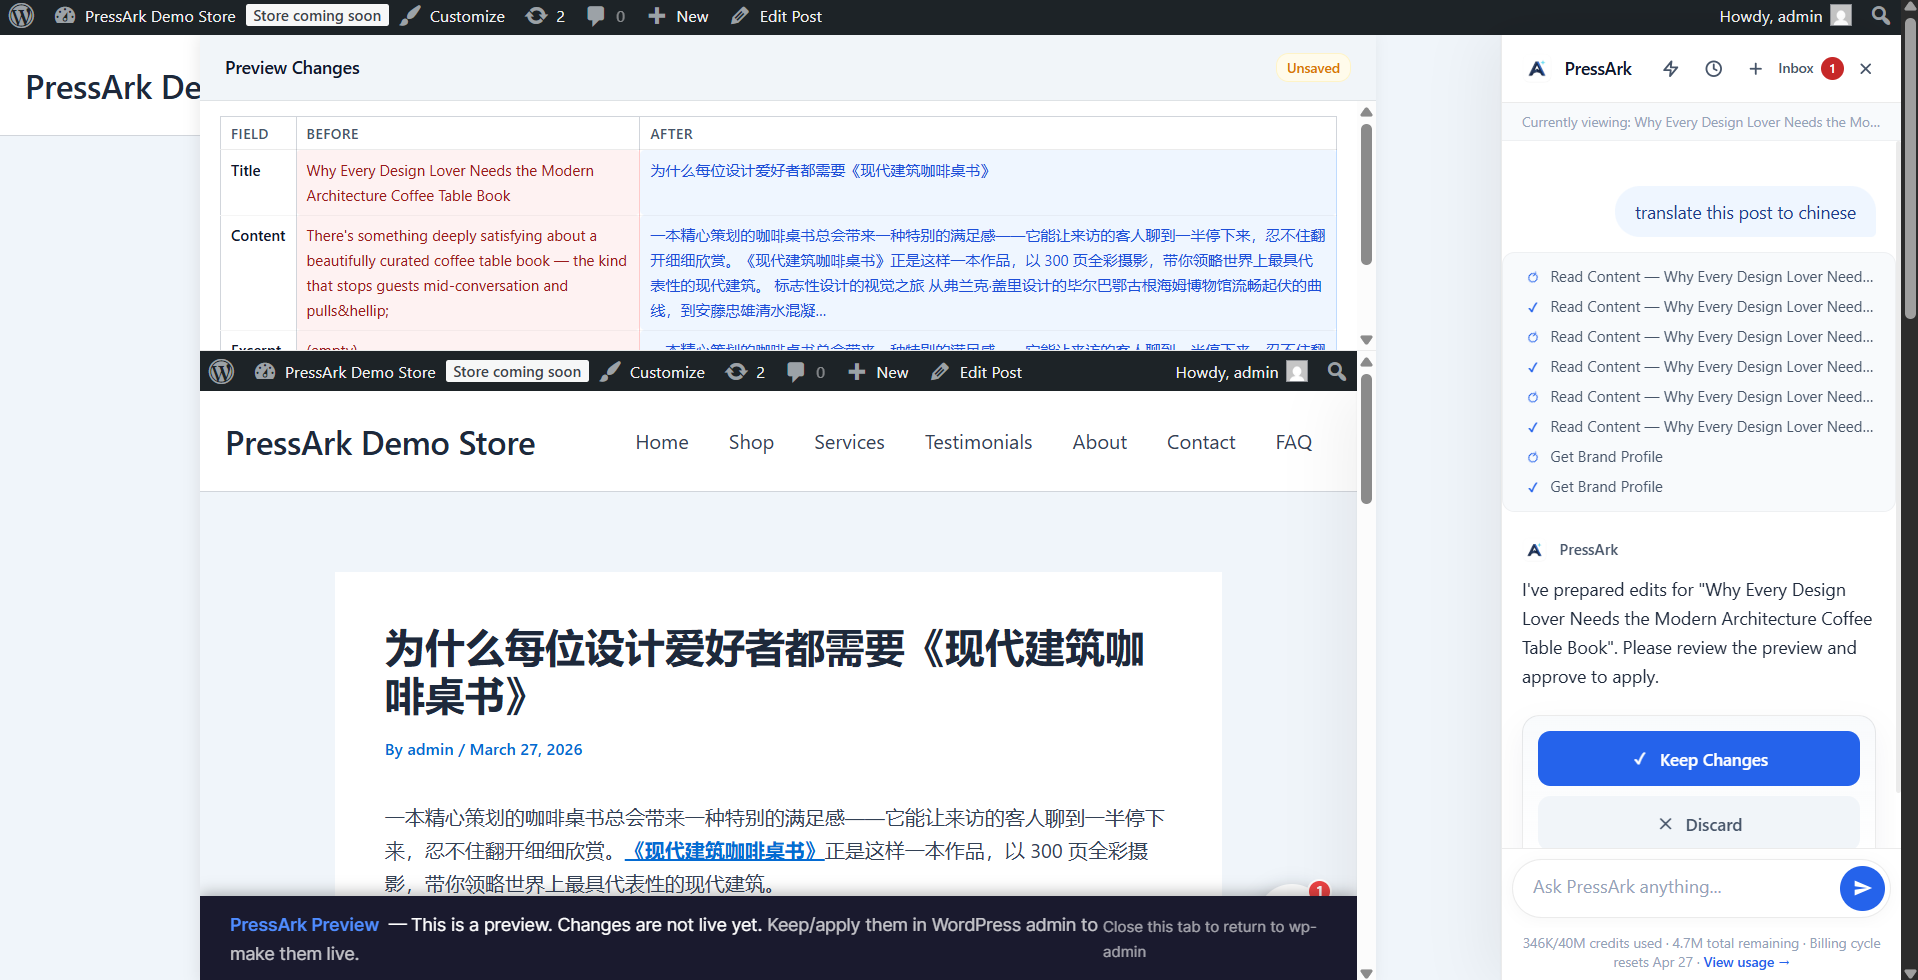
Task: Open comments bubble icon in top admin bar
Action: click(606, 16)
